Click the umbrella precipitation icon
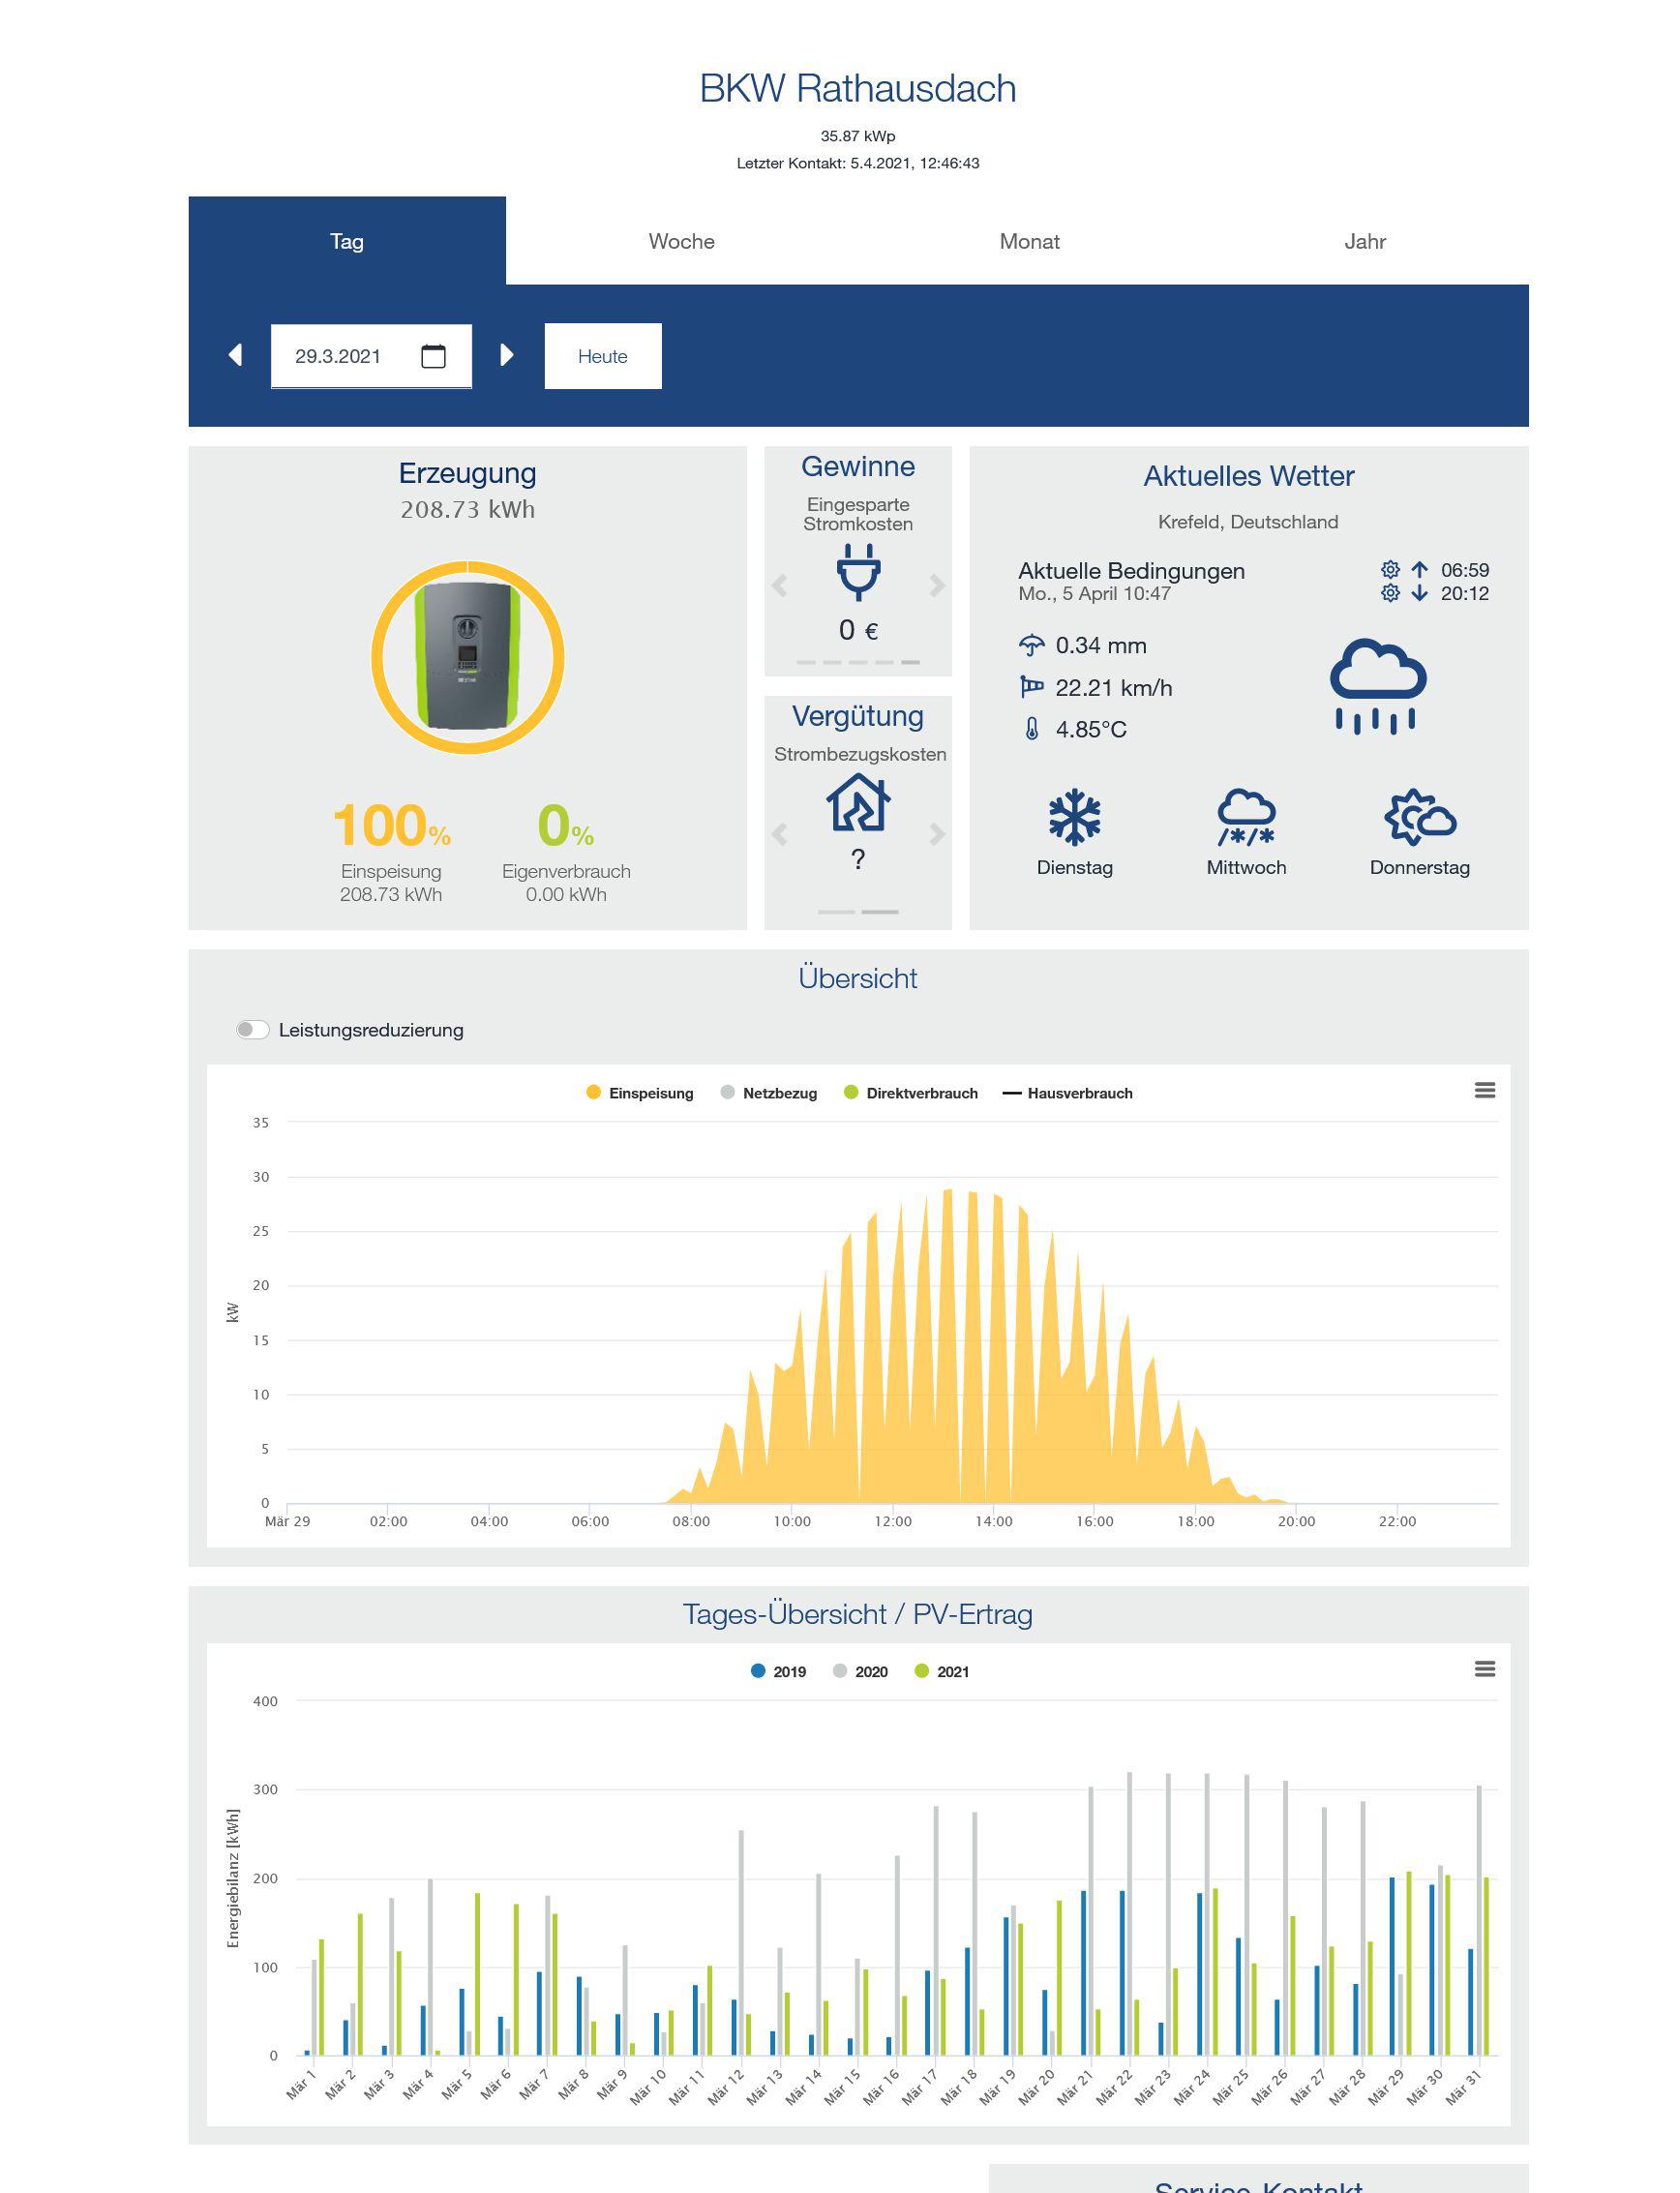1680x2193 pixels. pos(1031,646)
